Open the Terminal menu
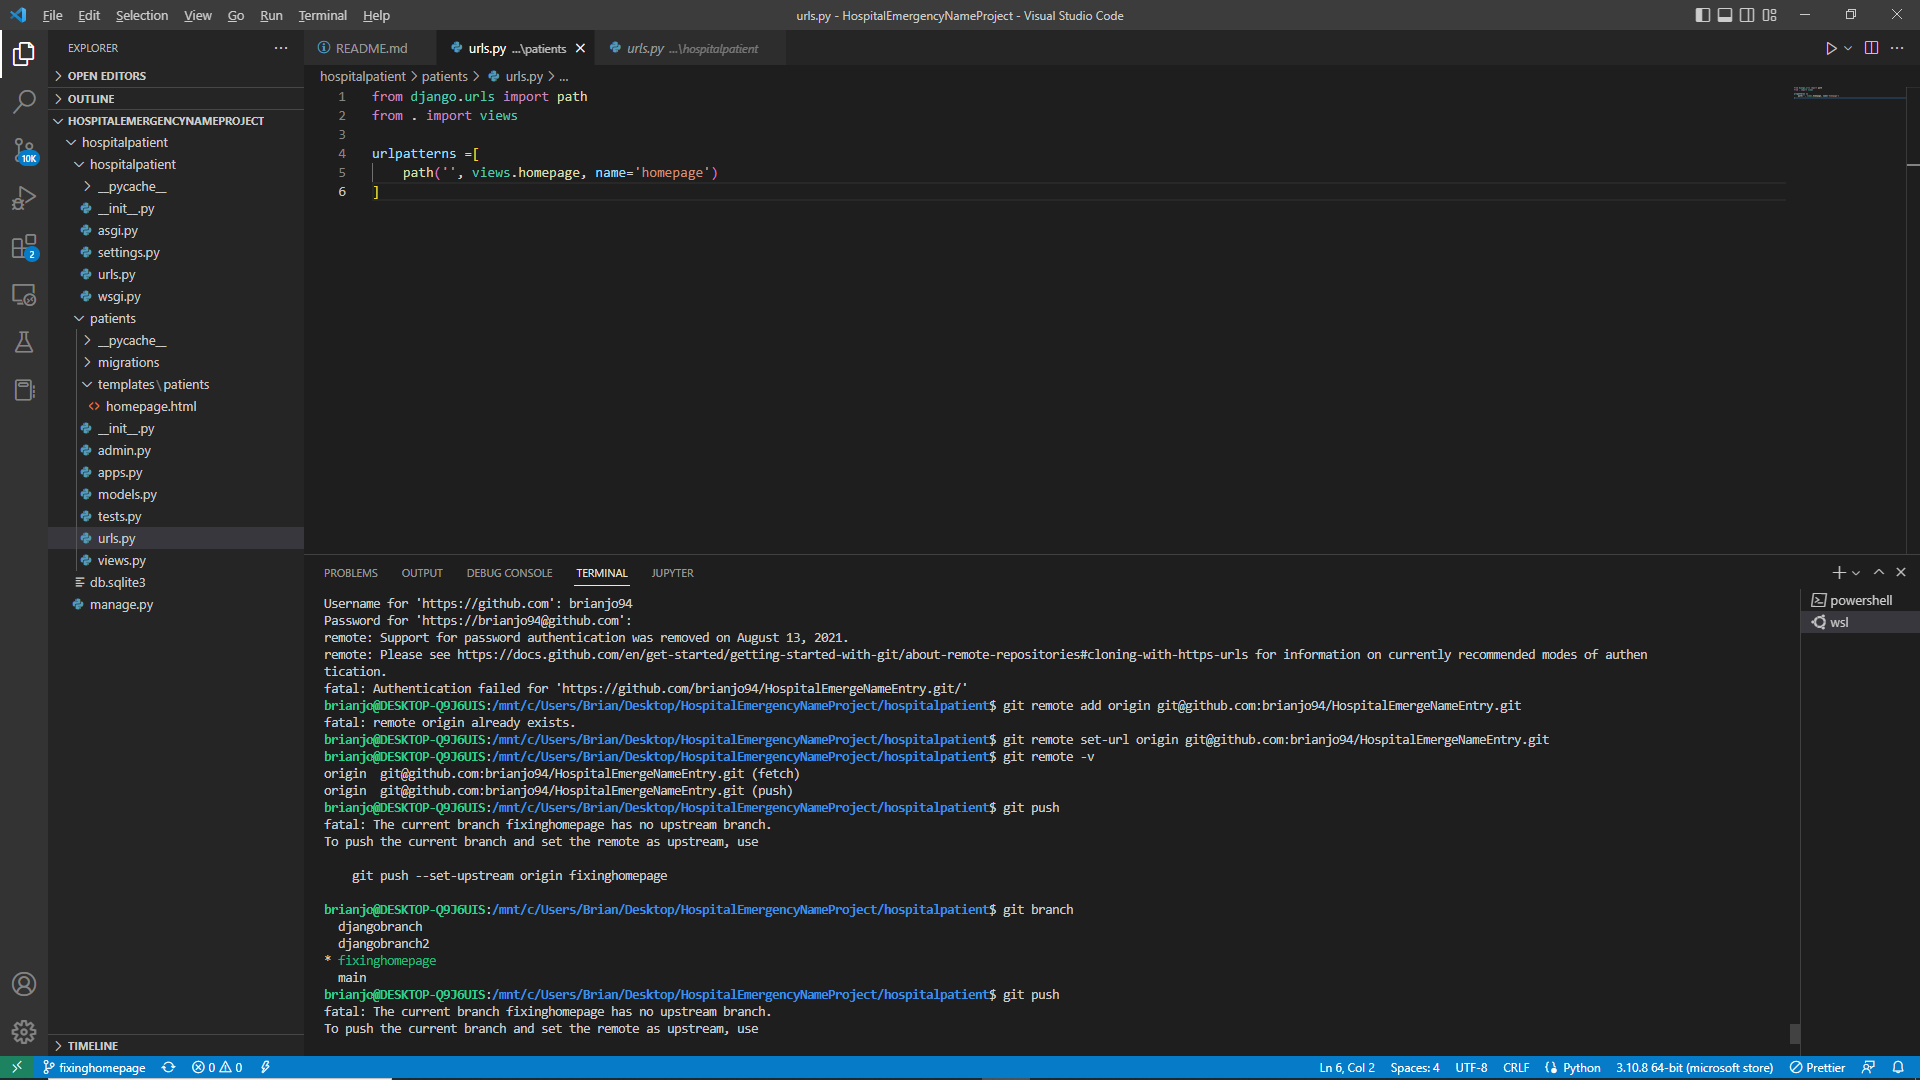 point(322,15)
